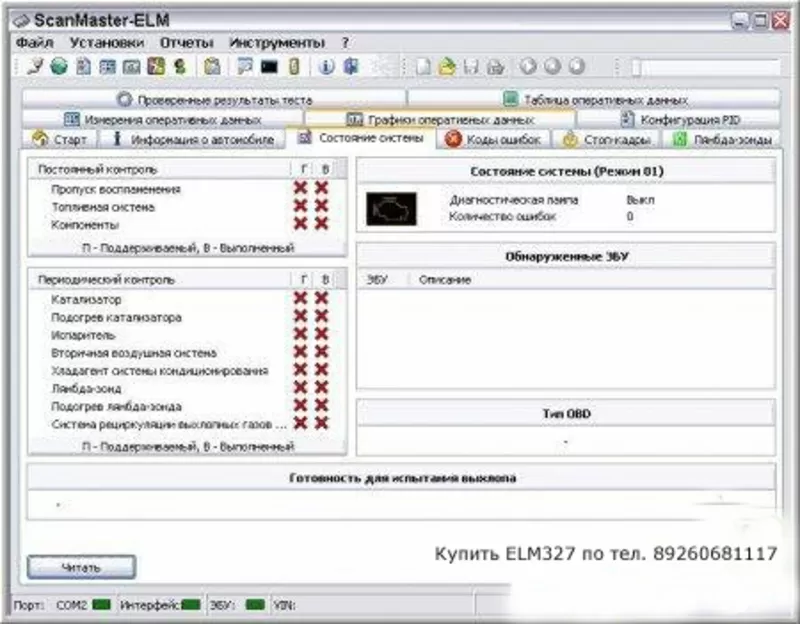Click the Читать button
The height and width of the screenshot is (624, 800).
point(82,567)
